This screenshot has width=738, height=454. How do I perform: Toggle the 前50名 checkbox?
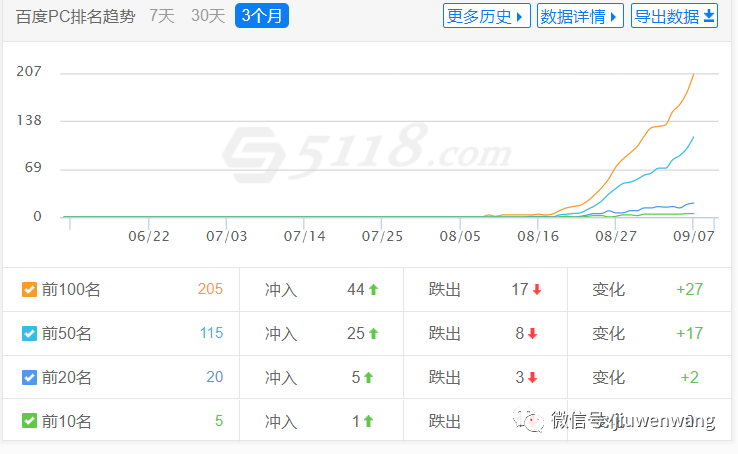[x=29, y=334]
